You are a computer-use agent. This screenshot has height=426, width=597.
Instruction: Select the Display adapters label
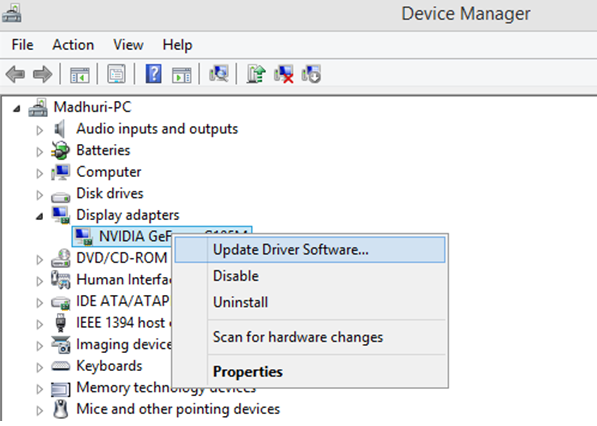pos(128,215)
